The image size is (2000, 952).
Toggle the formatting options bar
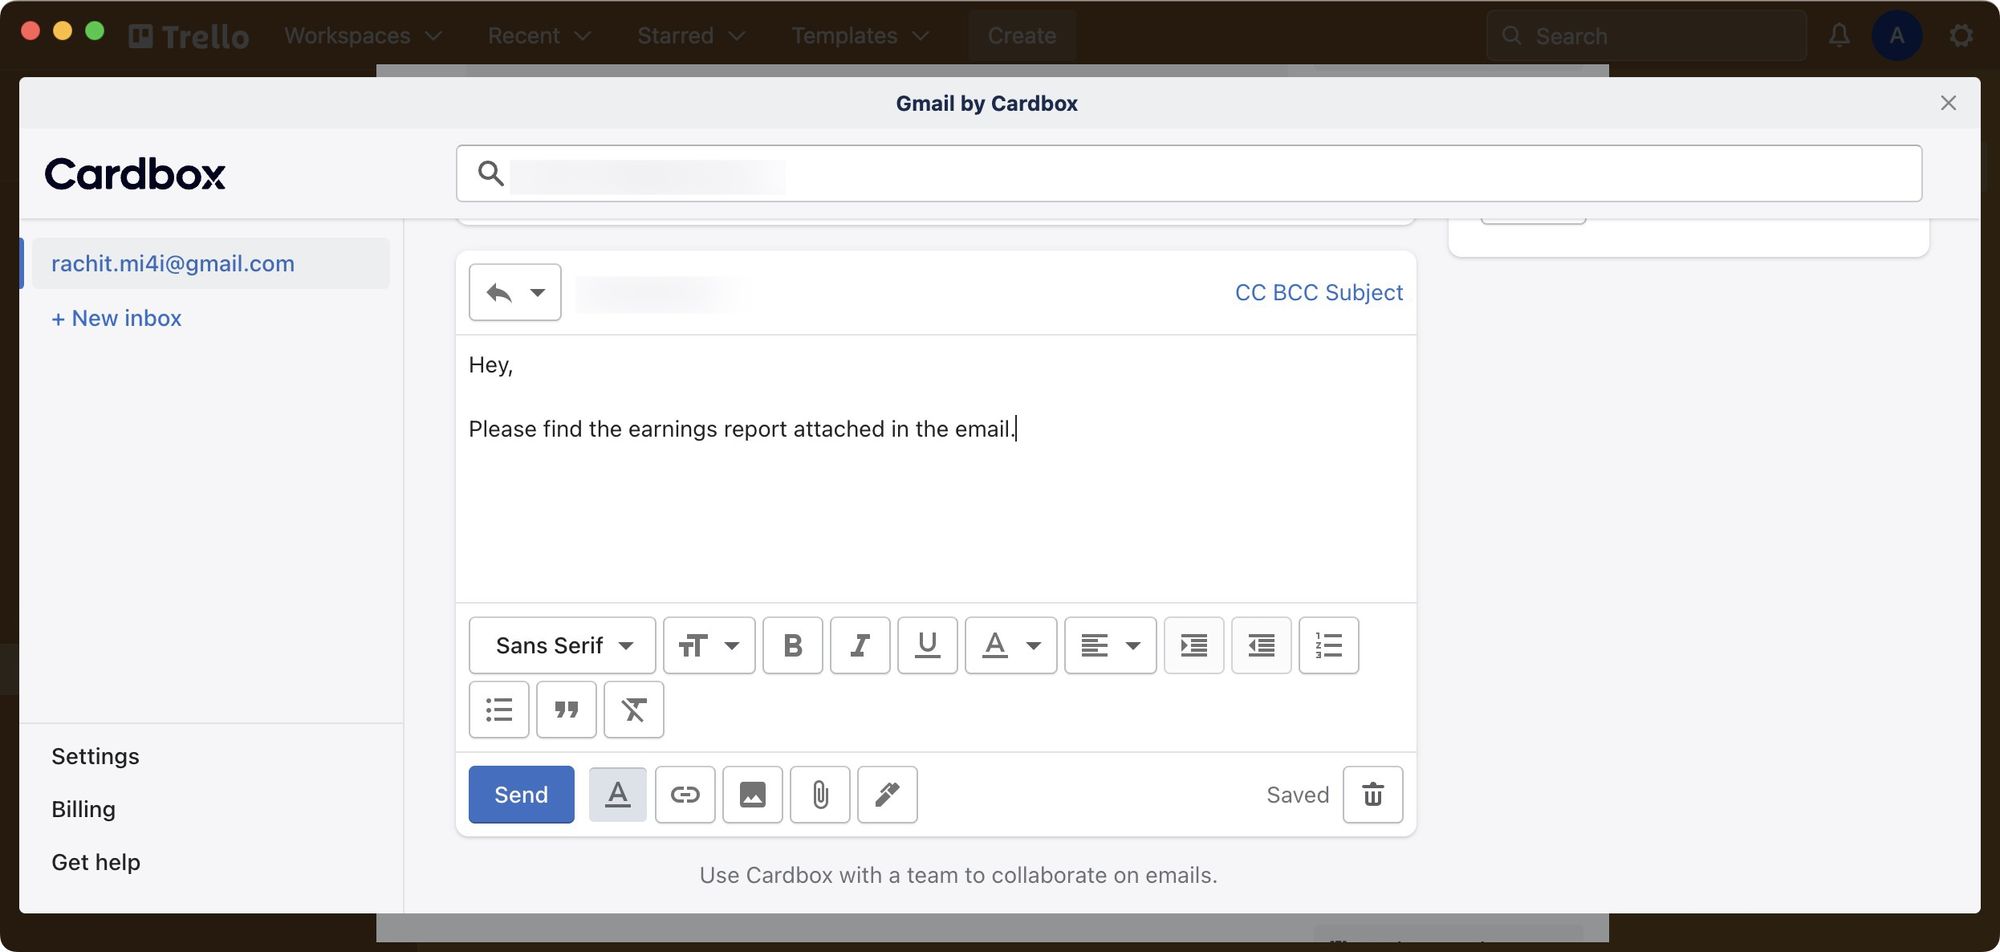pyautogui.click(x=618, y=795)
